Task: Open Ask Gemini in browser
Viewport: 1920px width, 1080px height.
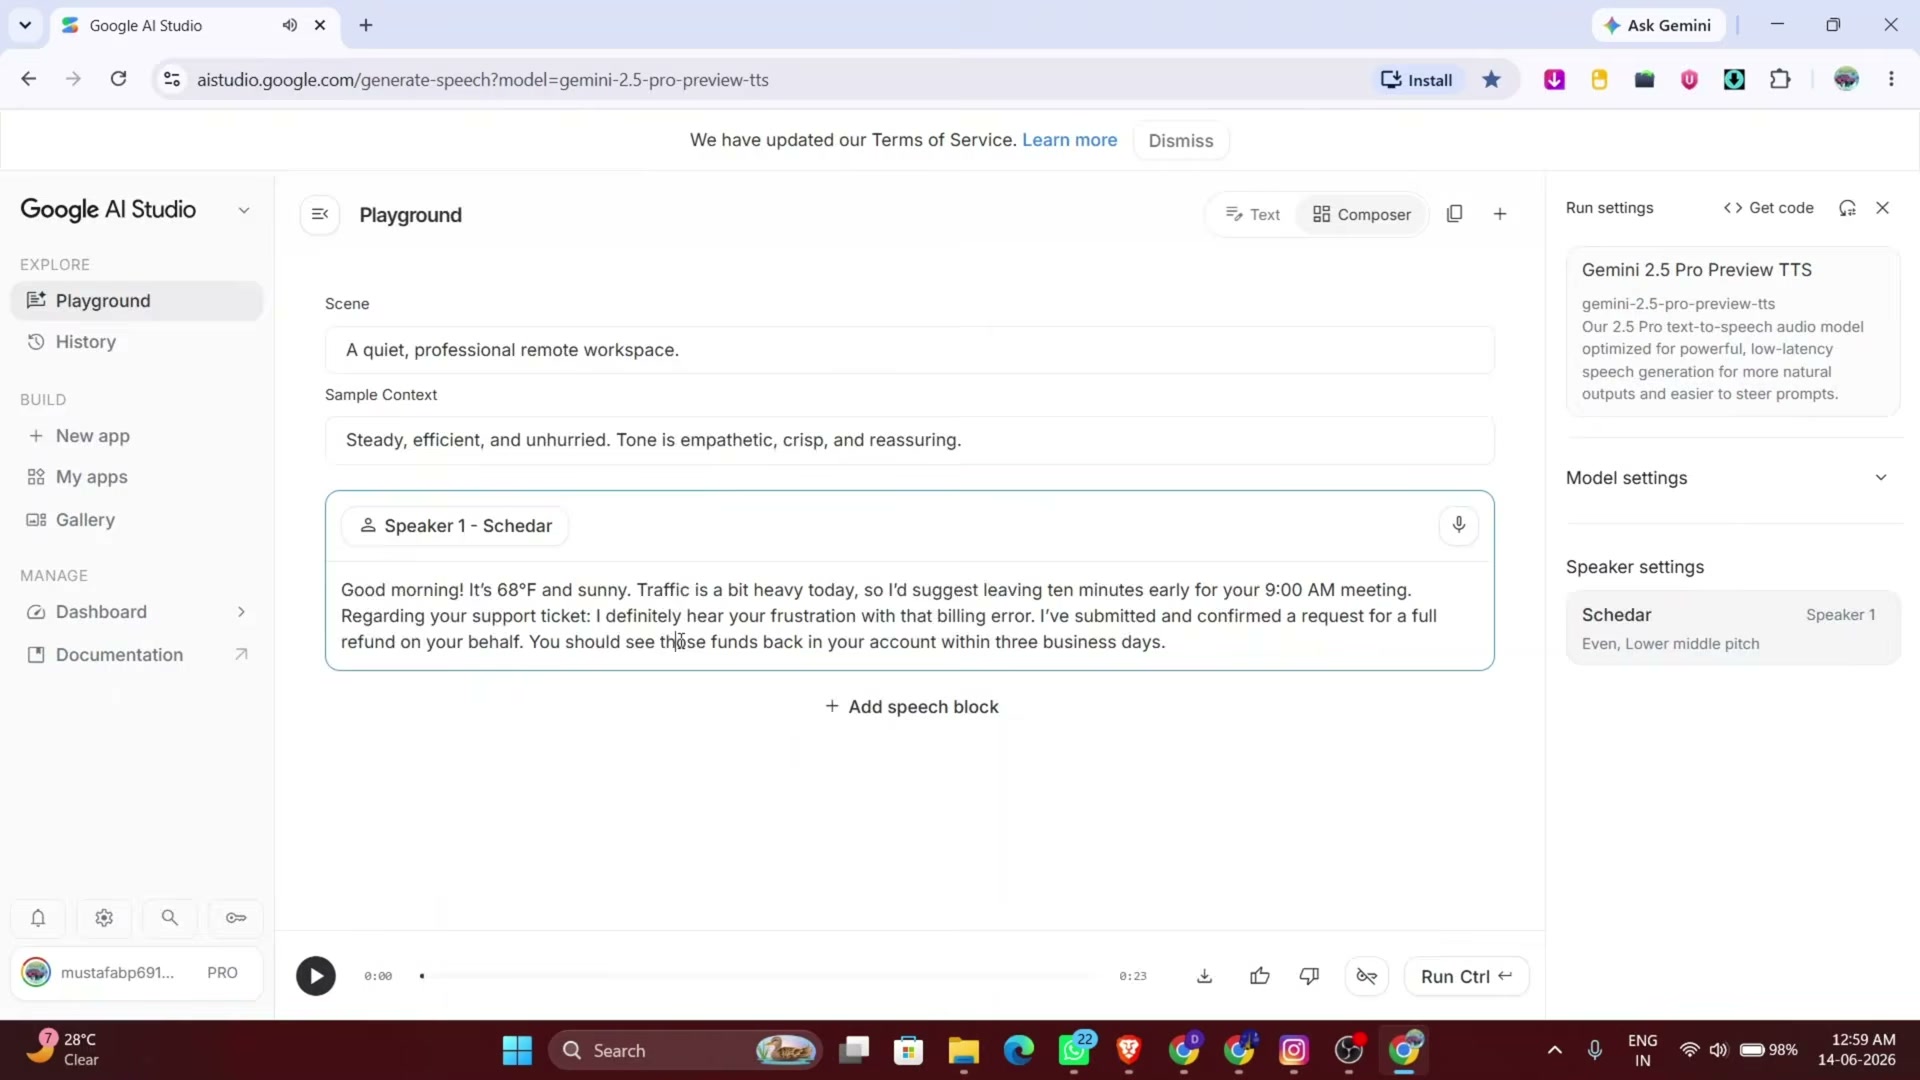Action: [1658, 26]
